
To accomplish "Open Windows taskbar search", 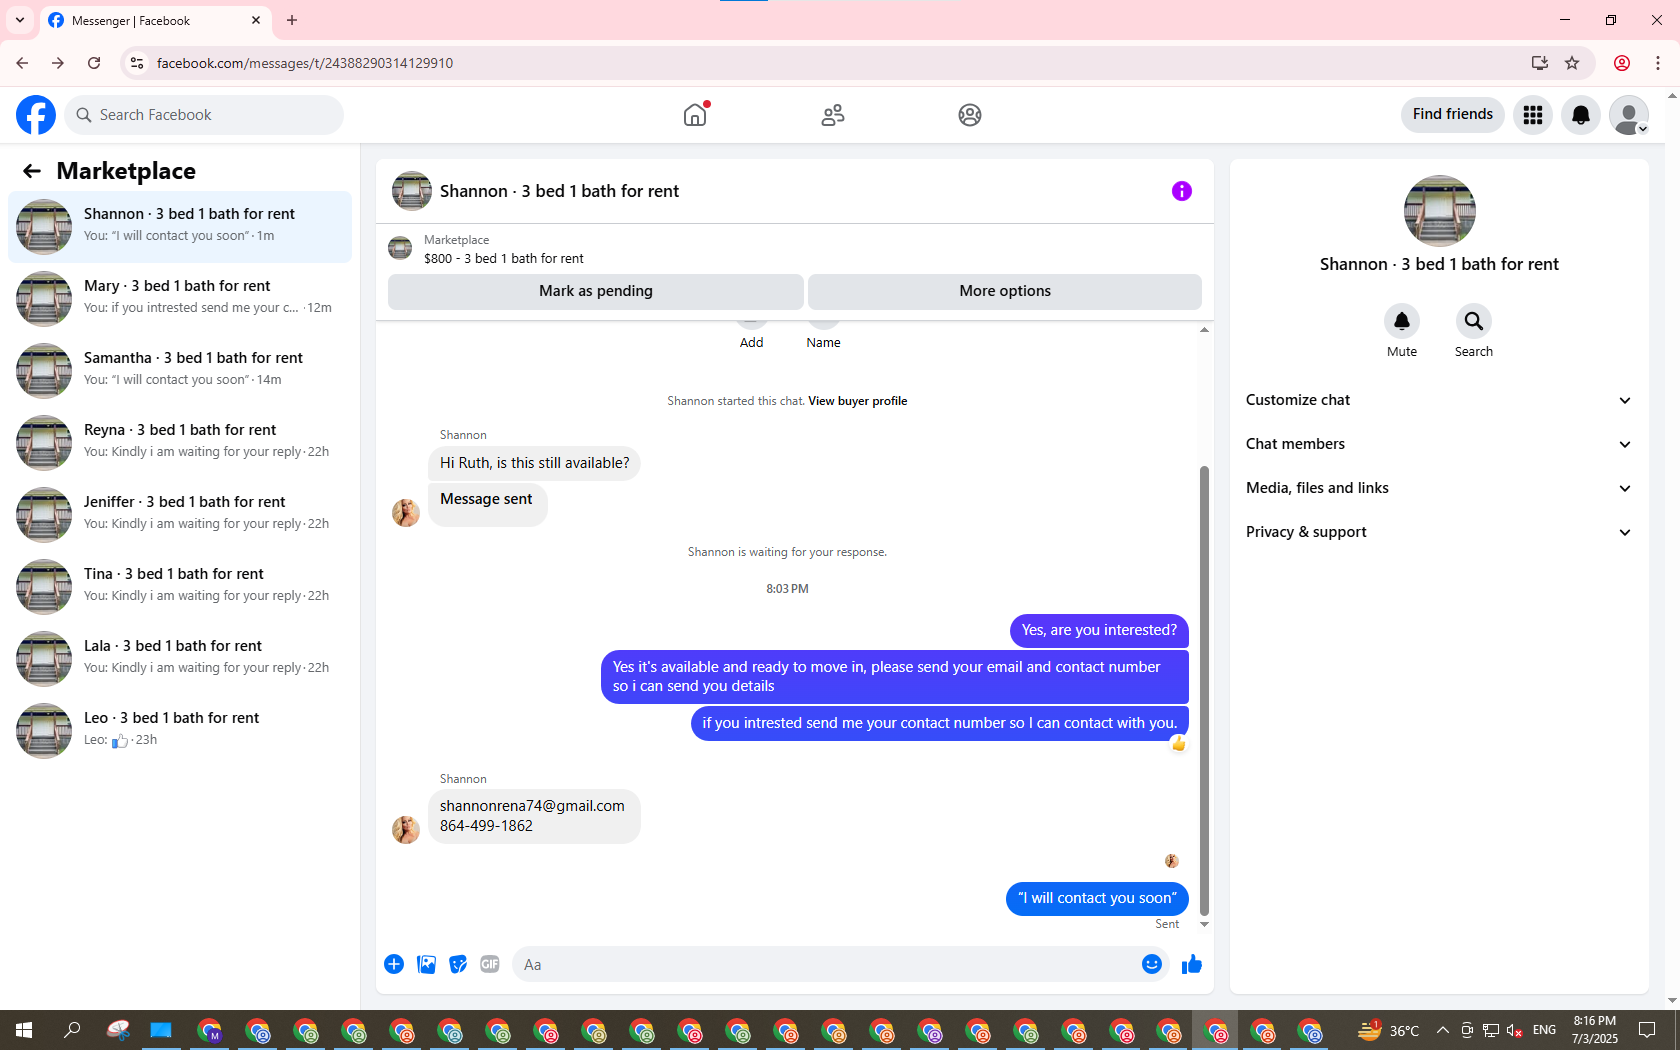I will coord(72,1030).
